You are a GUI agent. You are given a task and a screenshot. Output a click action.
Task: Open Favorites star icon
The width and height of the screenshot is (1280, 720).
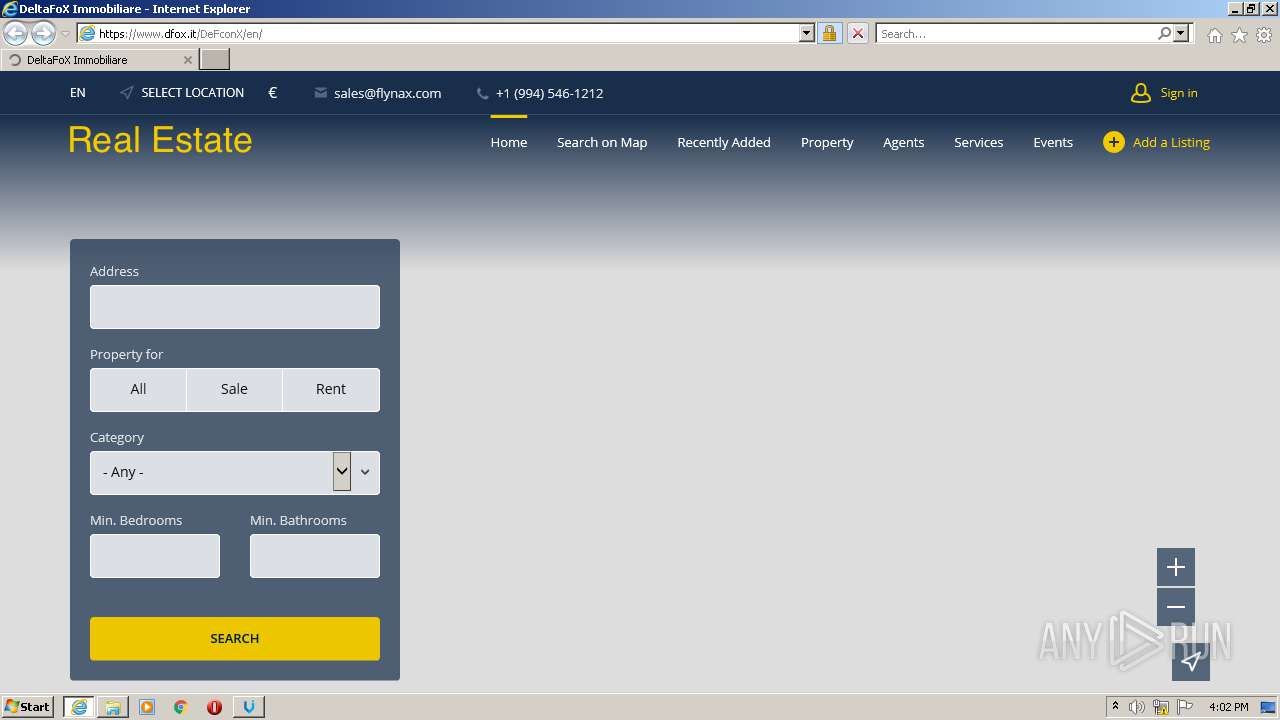pos(1239,35)
